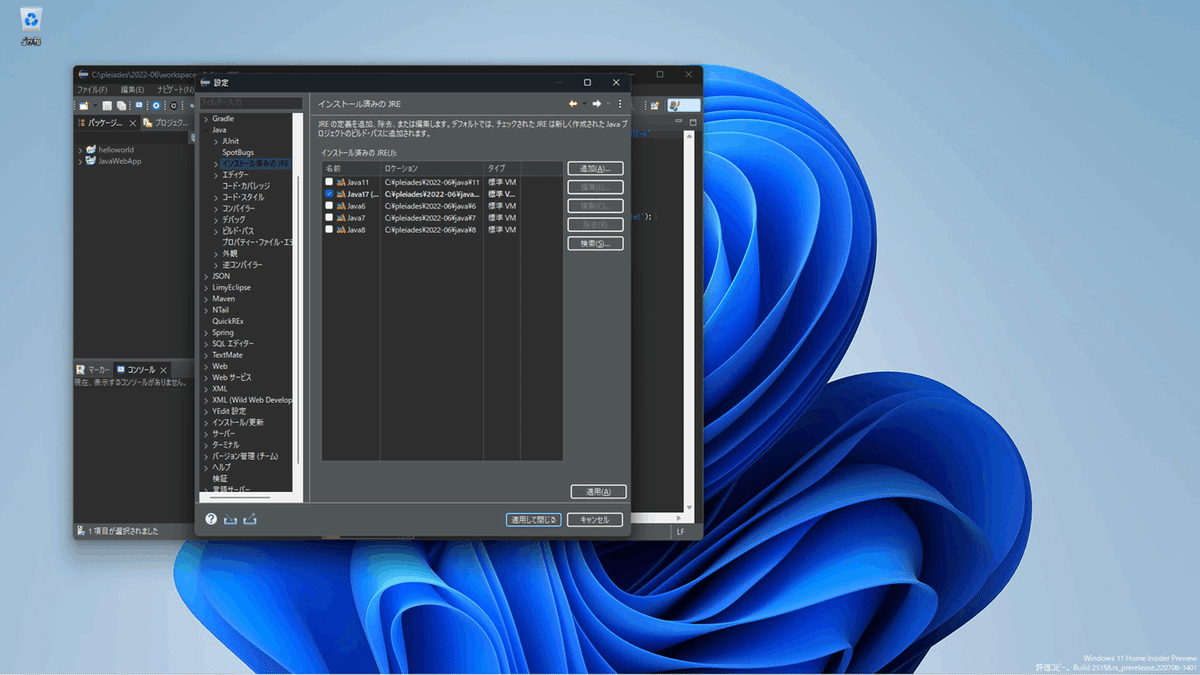Select SpotBugs in the preferences tree
This screenshot has height=675, width=1200.
click(x=238, y=152)
